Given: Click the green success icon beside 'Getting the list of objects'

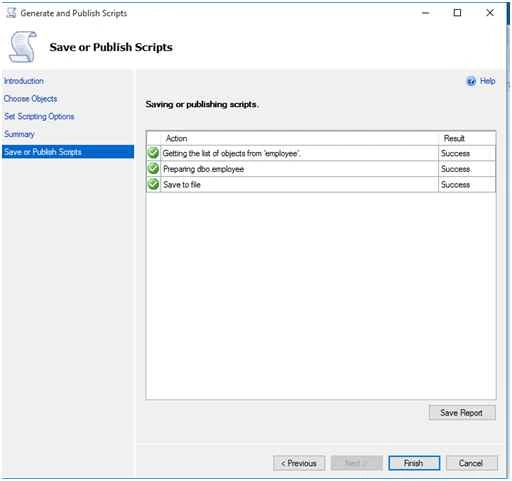Looking at the screenshot, I should 153,153.
